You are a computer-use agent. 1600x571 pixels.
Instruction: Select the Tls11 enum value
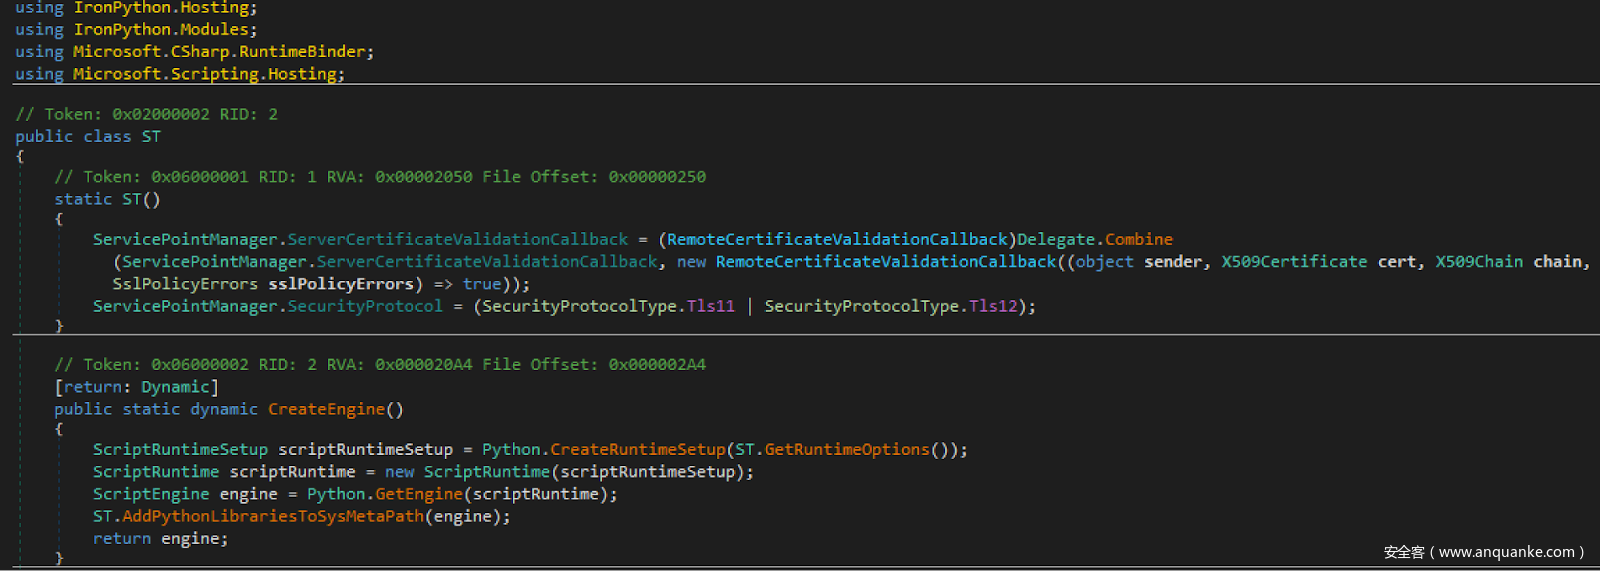(x=710, y=307)
